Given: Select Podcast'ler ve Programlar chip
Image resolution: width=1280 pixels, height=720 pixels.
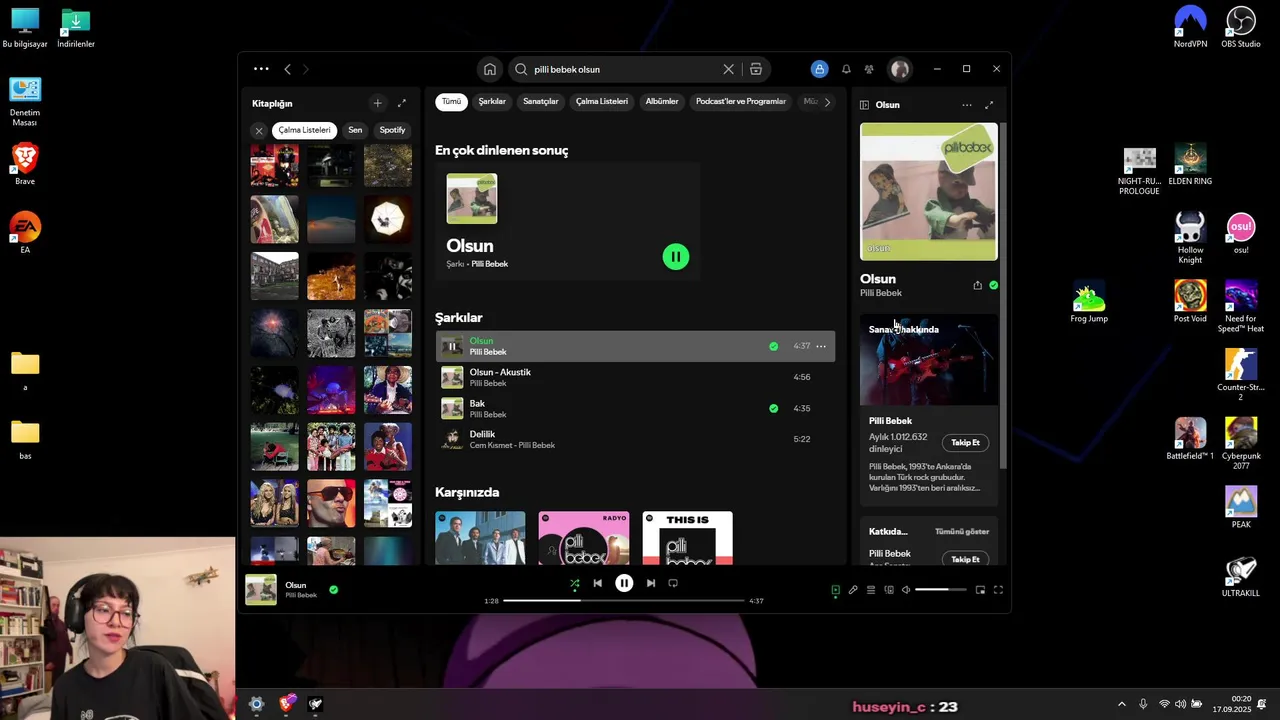Looking at the screenshot, I should [x=741, y=101].
